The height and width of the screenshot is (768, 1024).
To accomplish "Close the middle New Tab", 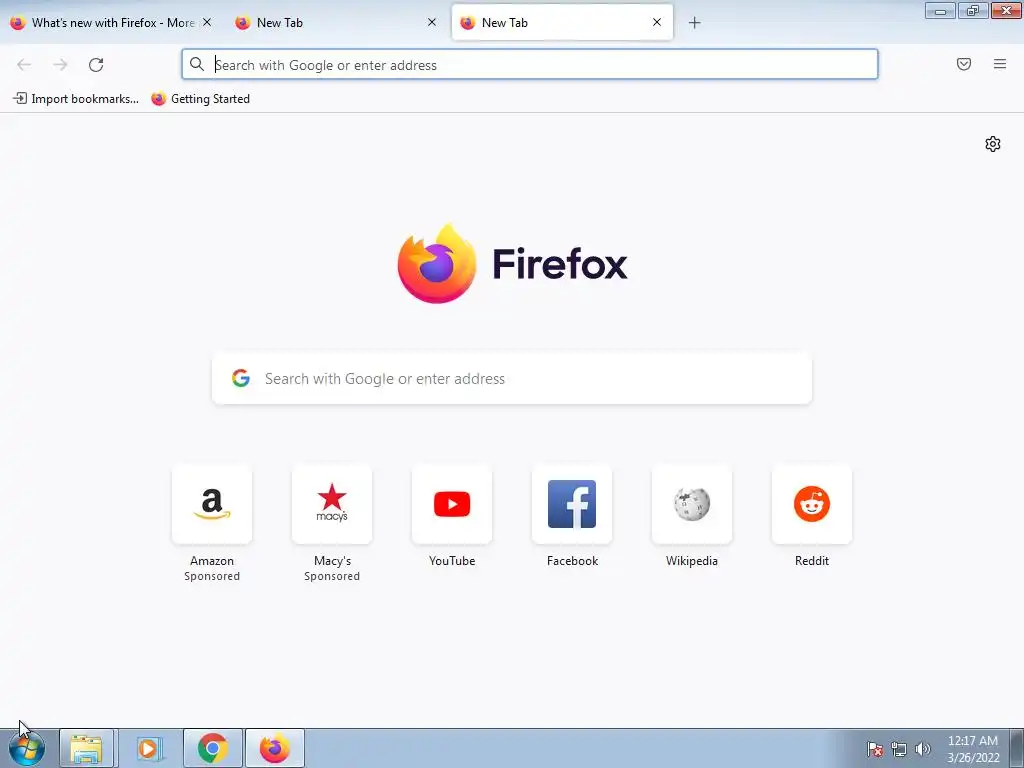I will point(432,22).
